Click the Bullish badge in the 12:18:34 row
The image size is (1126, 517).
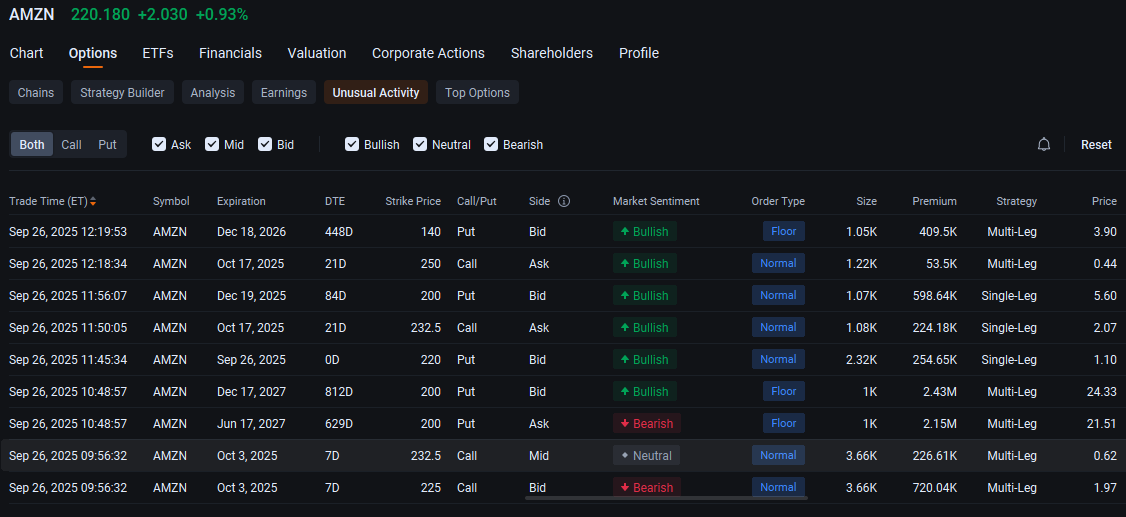pos(645,264)
